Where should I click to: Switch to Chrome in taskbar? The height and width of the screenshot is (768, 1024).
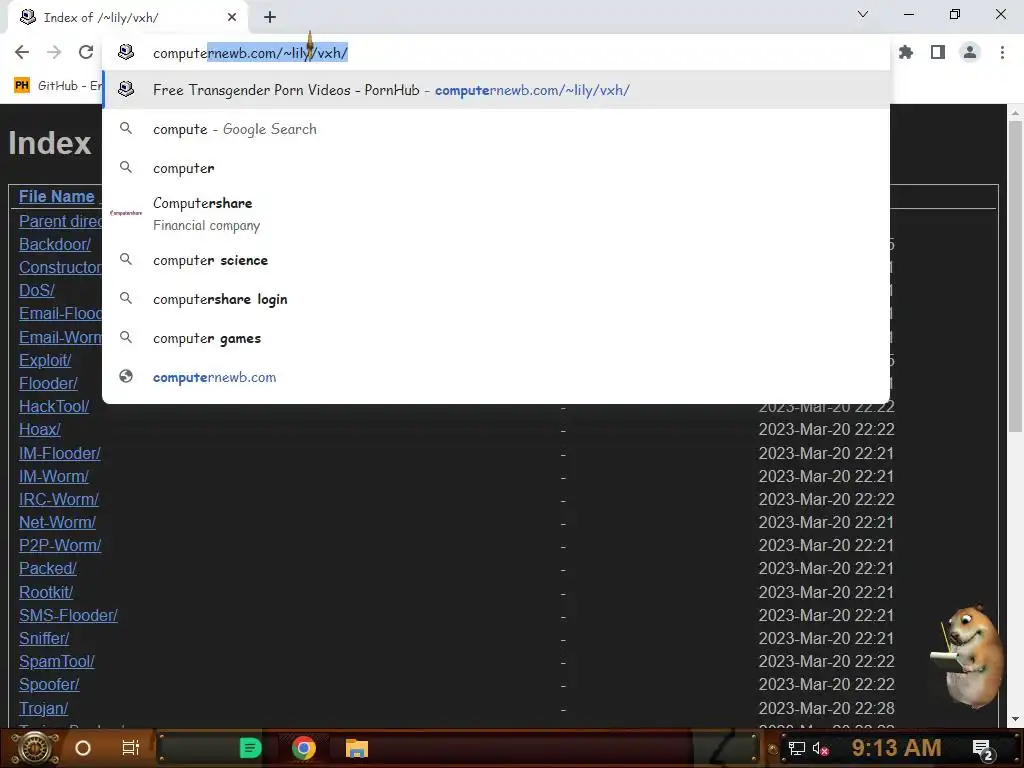[304, 748]
